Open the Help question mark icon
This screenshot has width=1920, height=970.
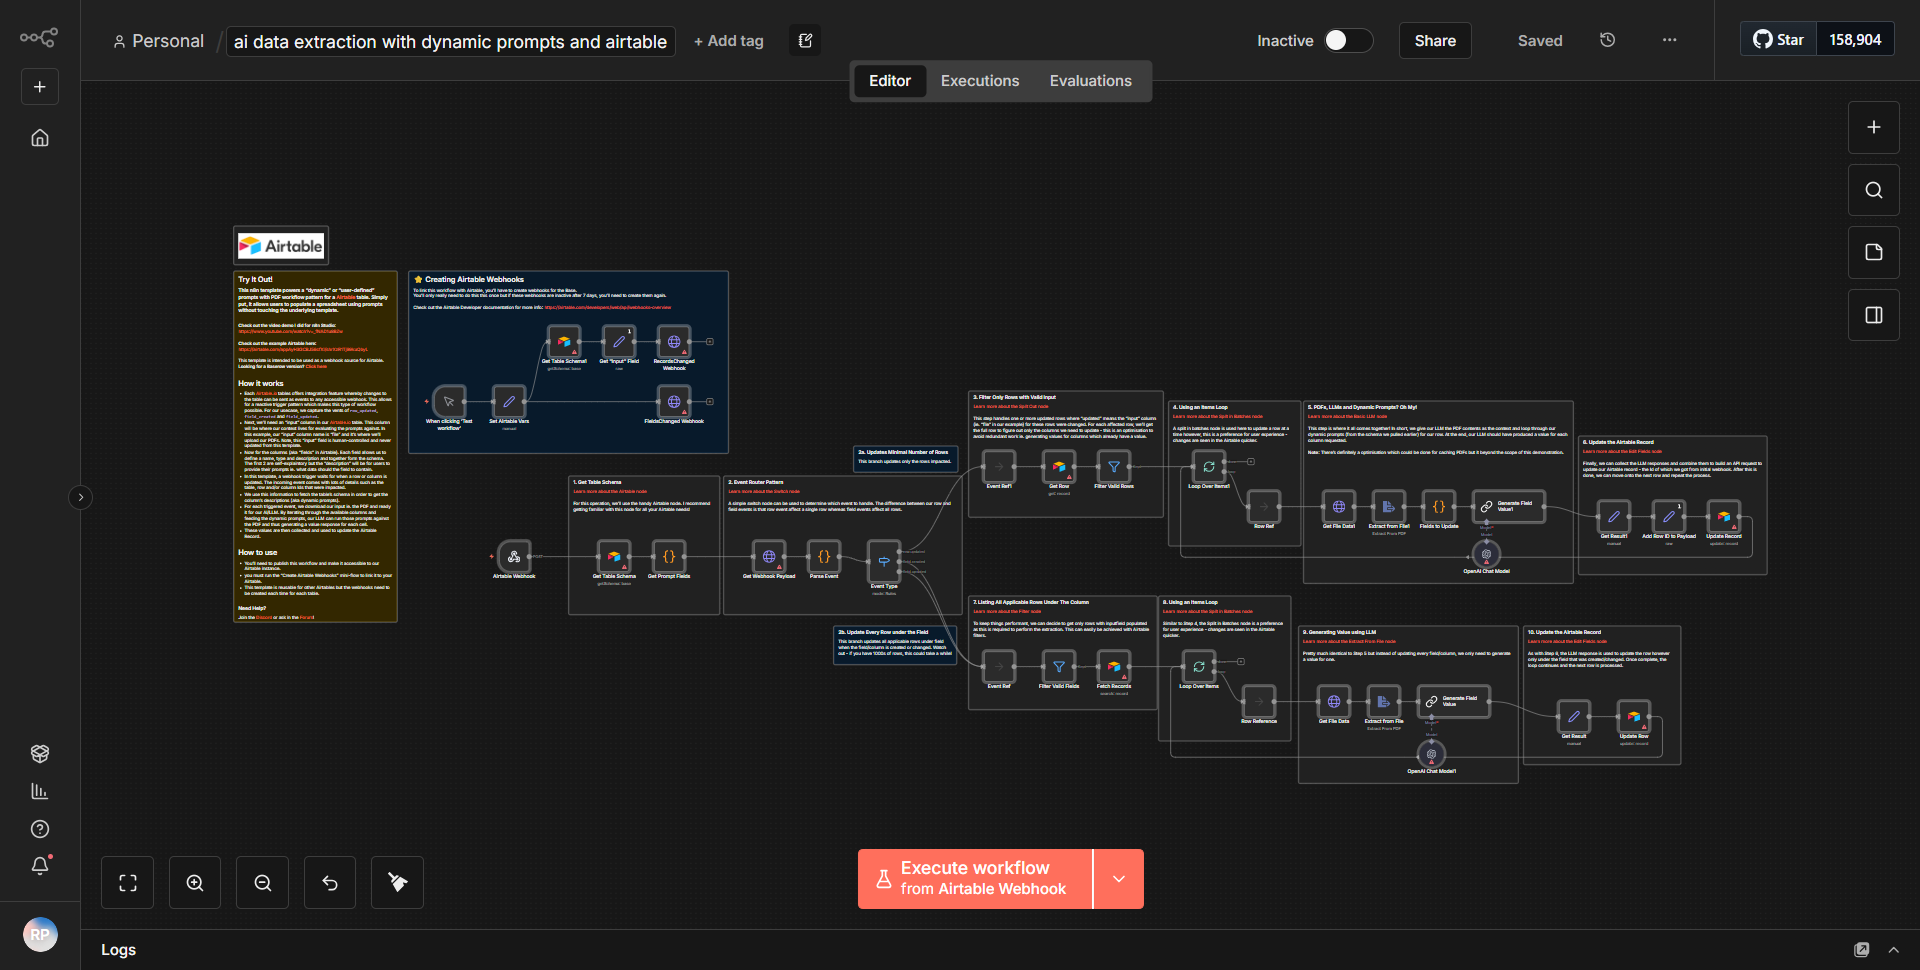(40, 829)
